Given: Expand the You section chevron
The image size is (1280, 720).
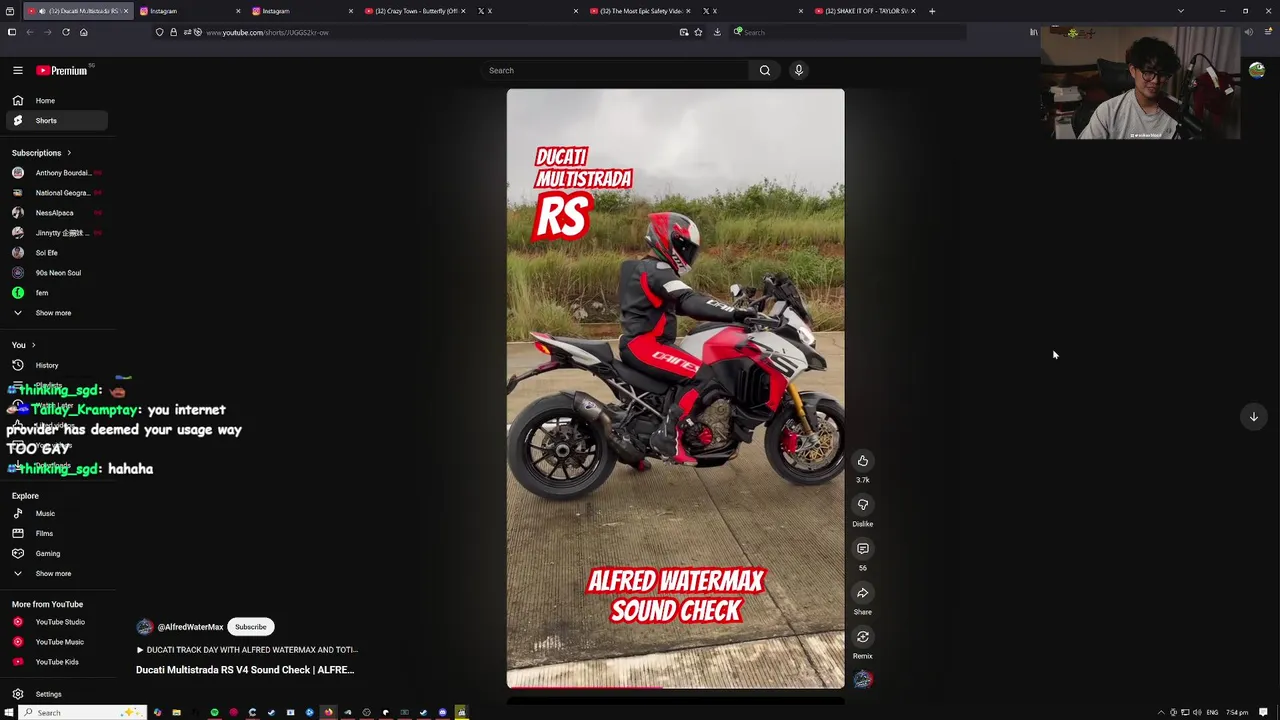Looking at the screenshot, I should pos(33,345).
